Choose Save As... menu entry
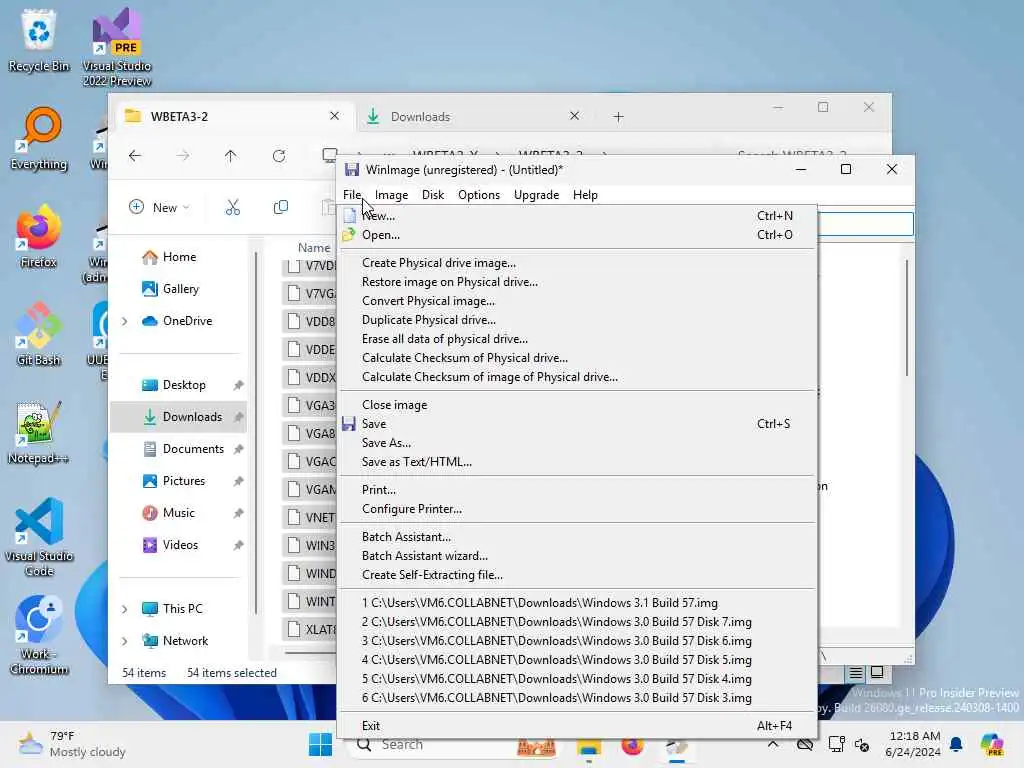The image size is (1024, 768). [577, 442]
